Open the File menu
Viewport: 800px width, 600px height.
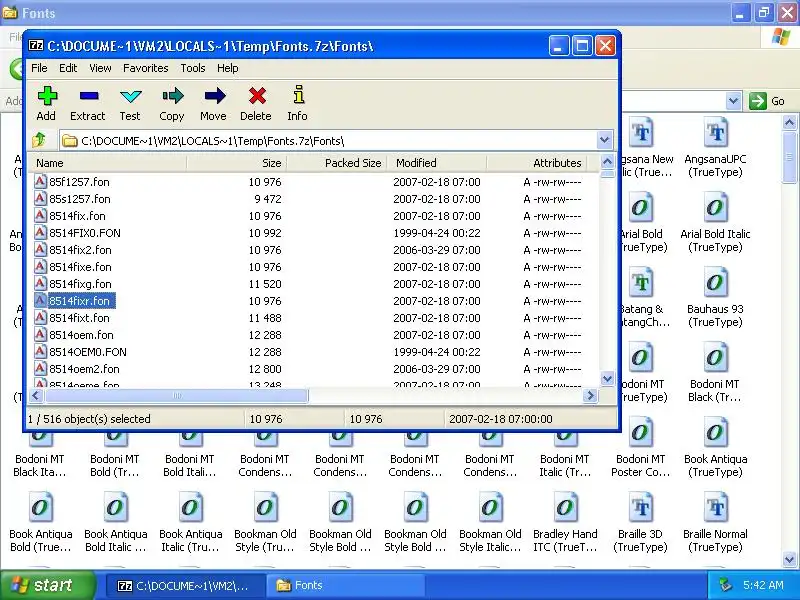39,68
